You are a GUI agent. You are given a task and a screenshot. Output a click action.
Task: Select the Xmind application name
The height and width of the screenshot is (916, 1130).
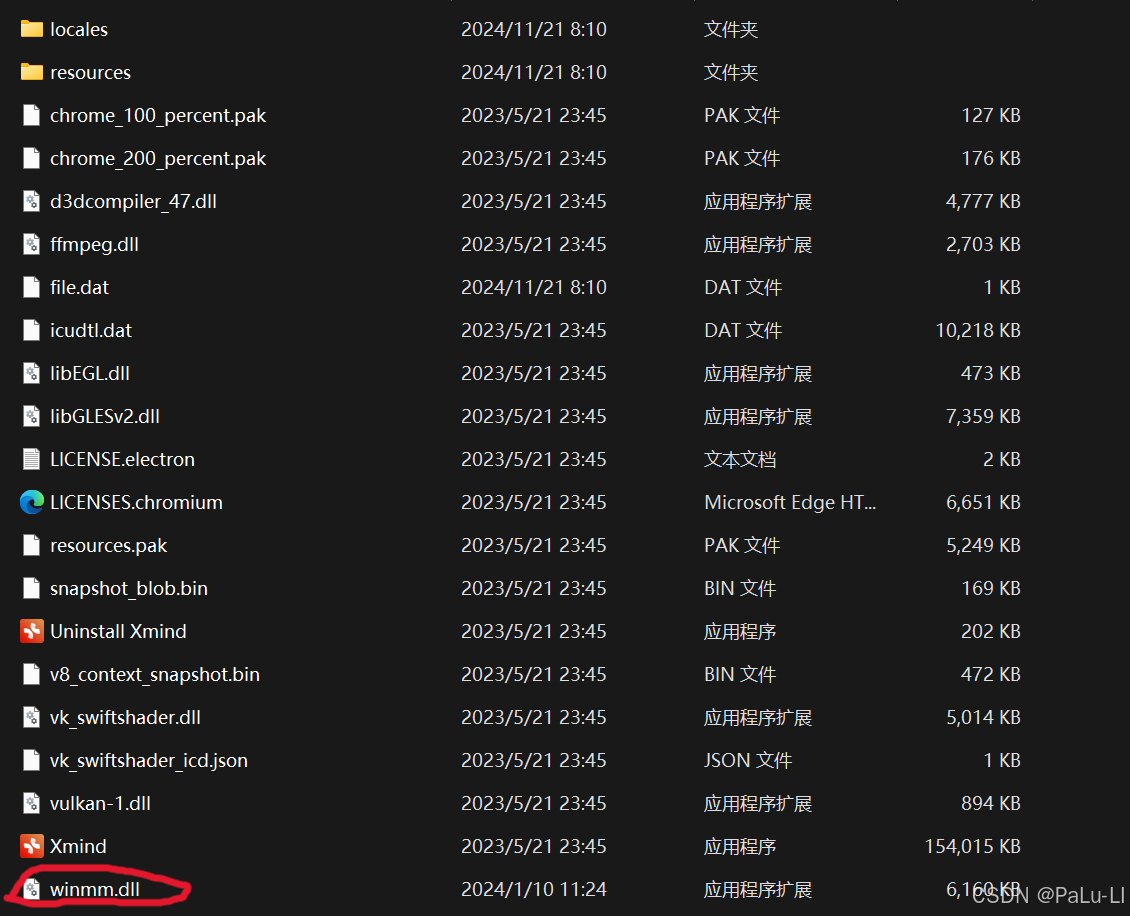(78, 846)
